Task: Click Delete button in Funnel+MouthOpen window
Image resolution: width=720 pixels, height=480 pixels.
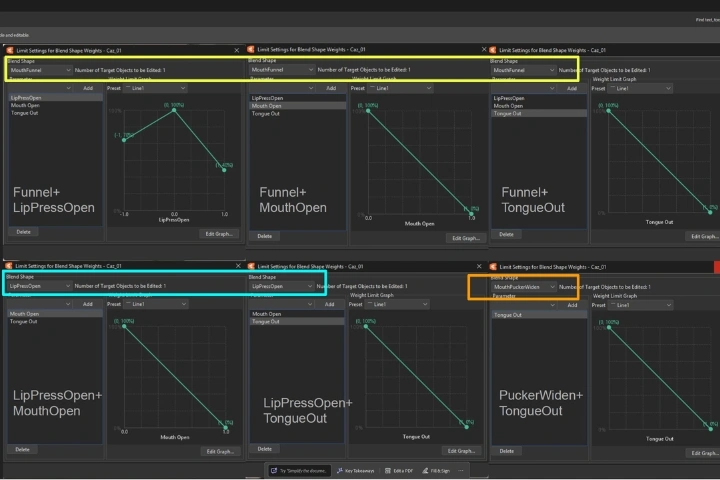Action: [x=264, y=236]
